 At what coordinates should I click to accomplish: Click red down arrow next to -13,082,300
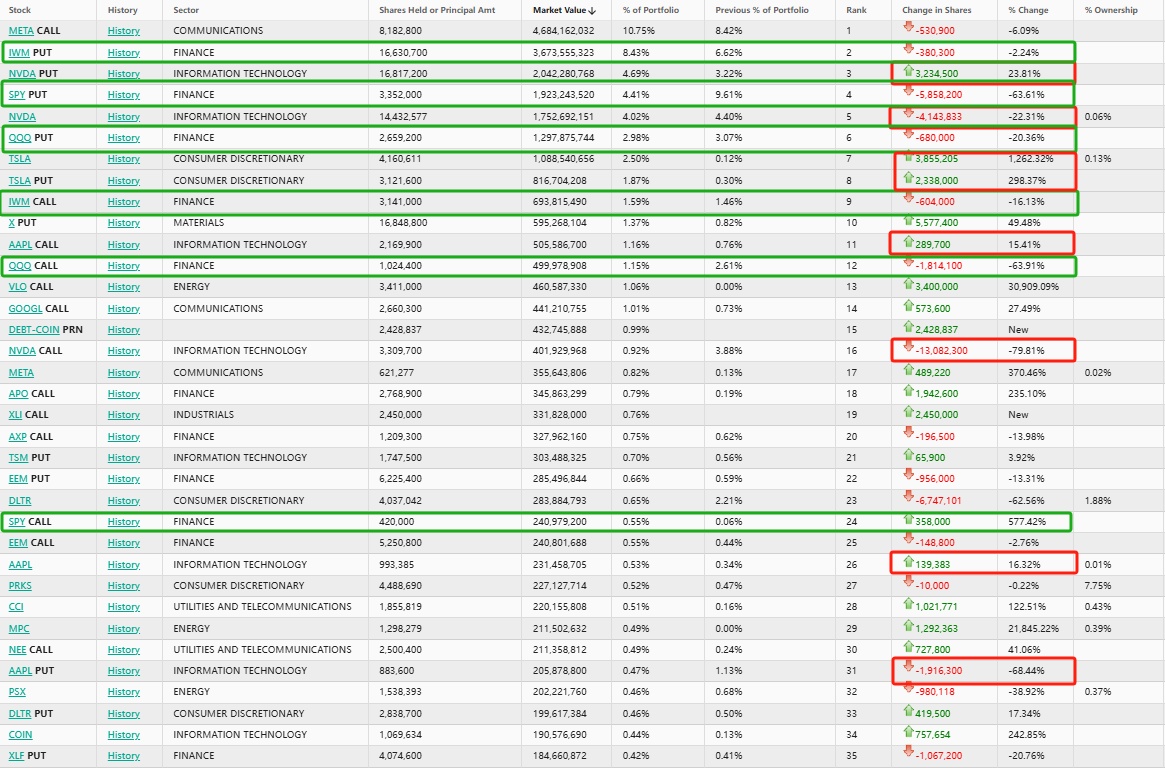click(908, 349)
